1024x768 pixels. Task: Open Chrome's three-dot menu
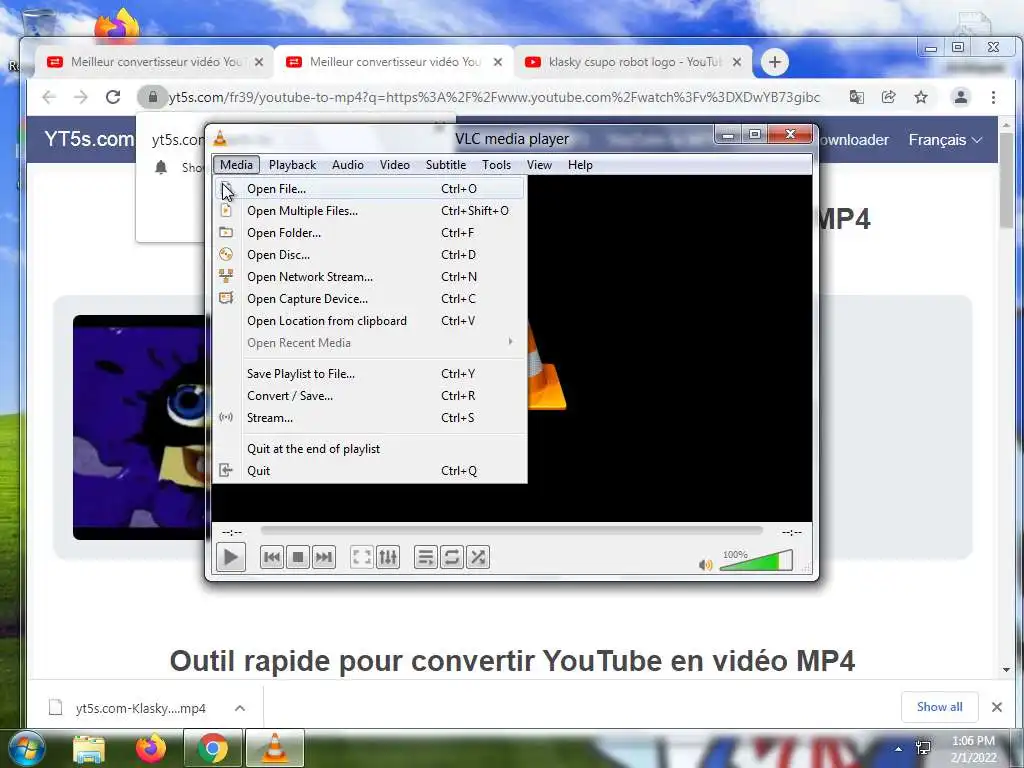point(993,97)
